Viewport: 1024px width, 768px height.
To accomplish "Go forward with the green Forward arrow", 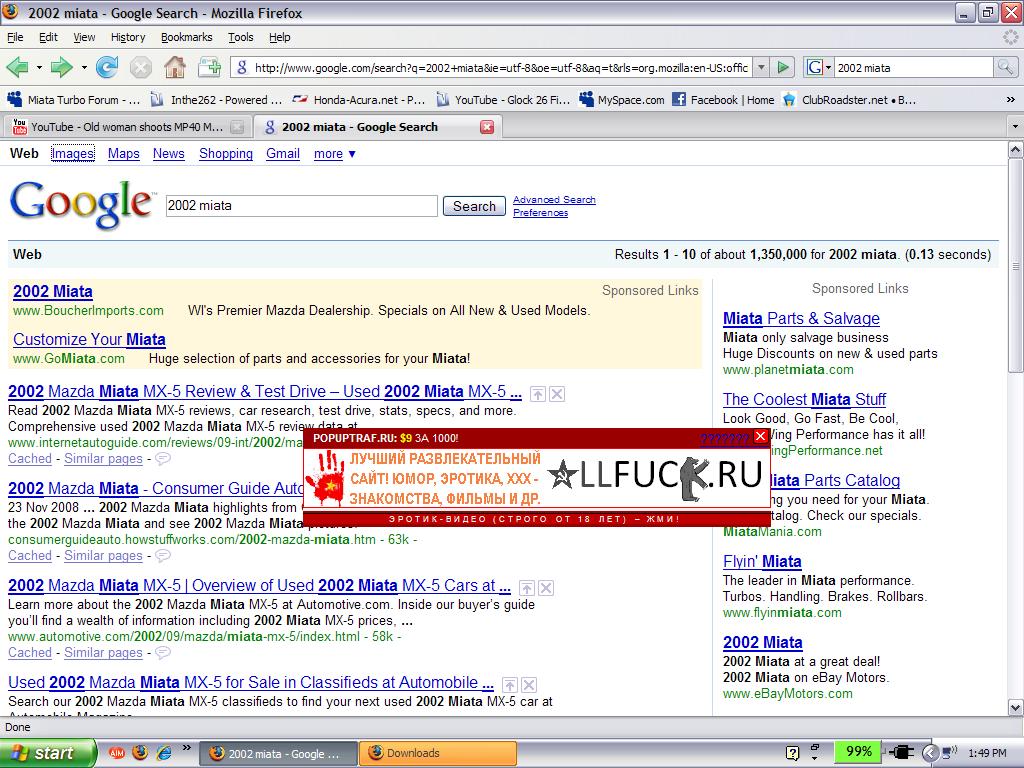I will (x=61, y=67).
